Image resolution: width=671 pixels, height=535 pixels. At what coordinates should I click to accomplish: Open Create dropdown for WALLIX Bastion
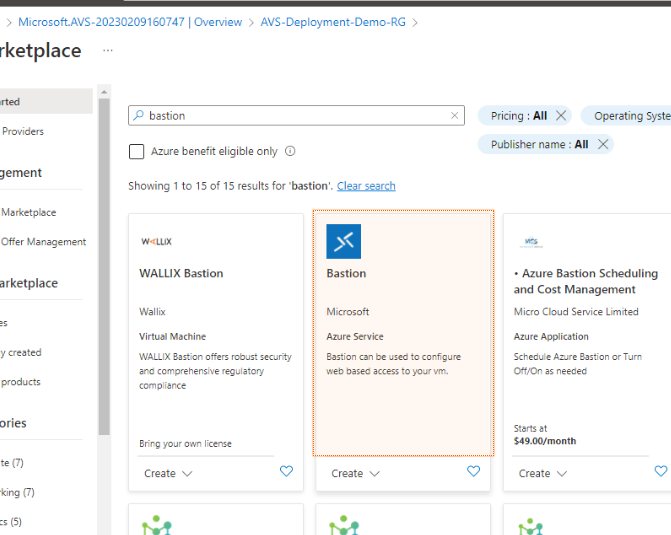(x=166, y=473)
